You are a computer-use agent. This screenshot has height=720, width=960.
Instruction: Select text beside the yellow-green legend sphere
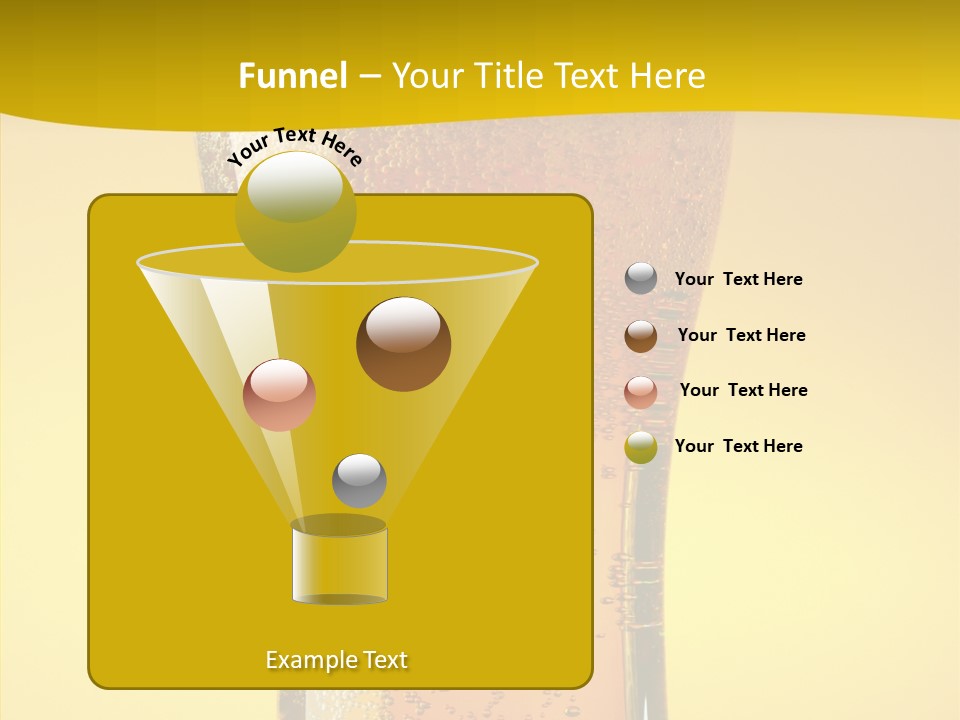click(x=738, y=446)
